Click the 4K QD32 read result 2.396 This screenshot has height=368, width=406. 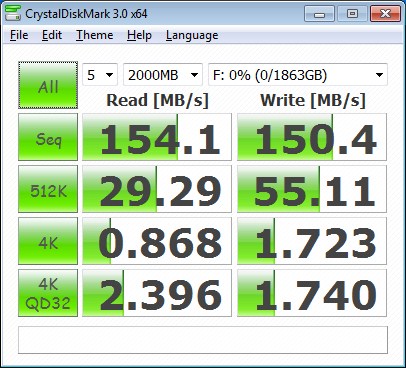point(157,293)
